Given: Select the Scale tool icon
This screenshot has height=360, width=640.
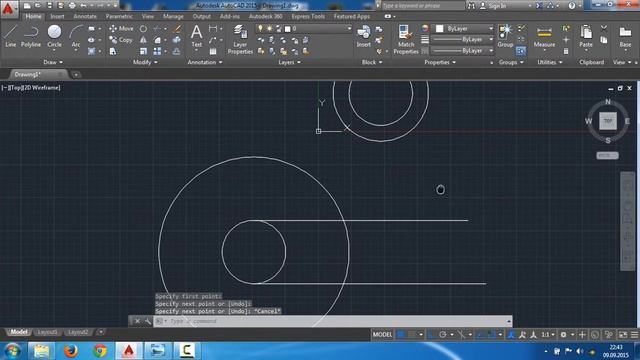Looking at the screenshot, I should click(143, 51).
